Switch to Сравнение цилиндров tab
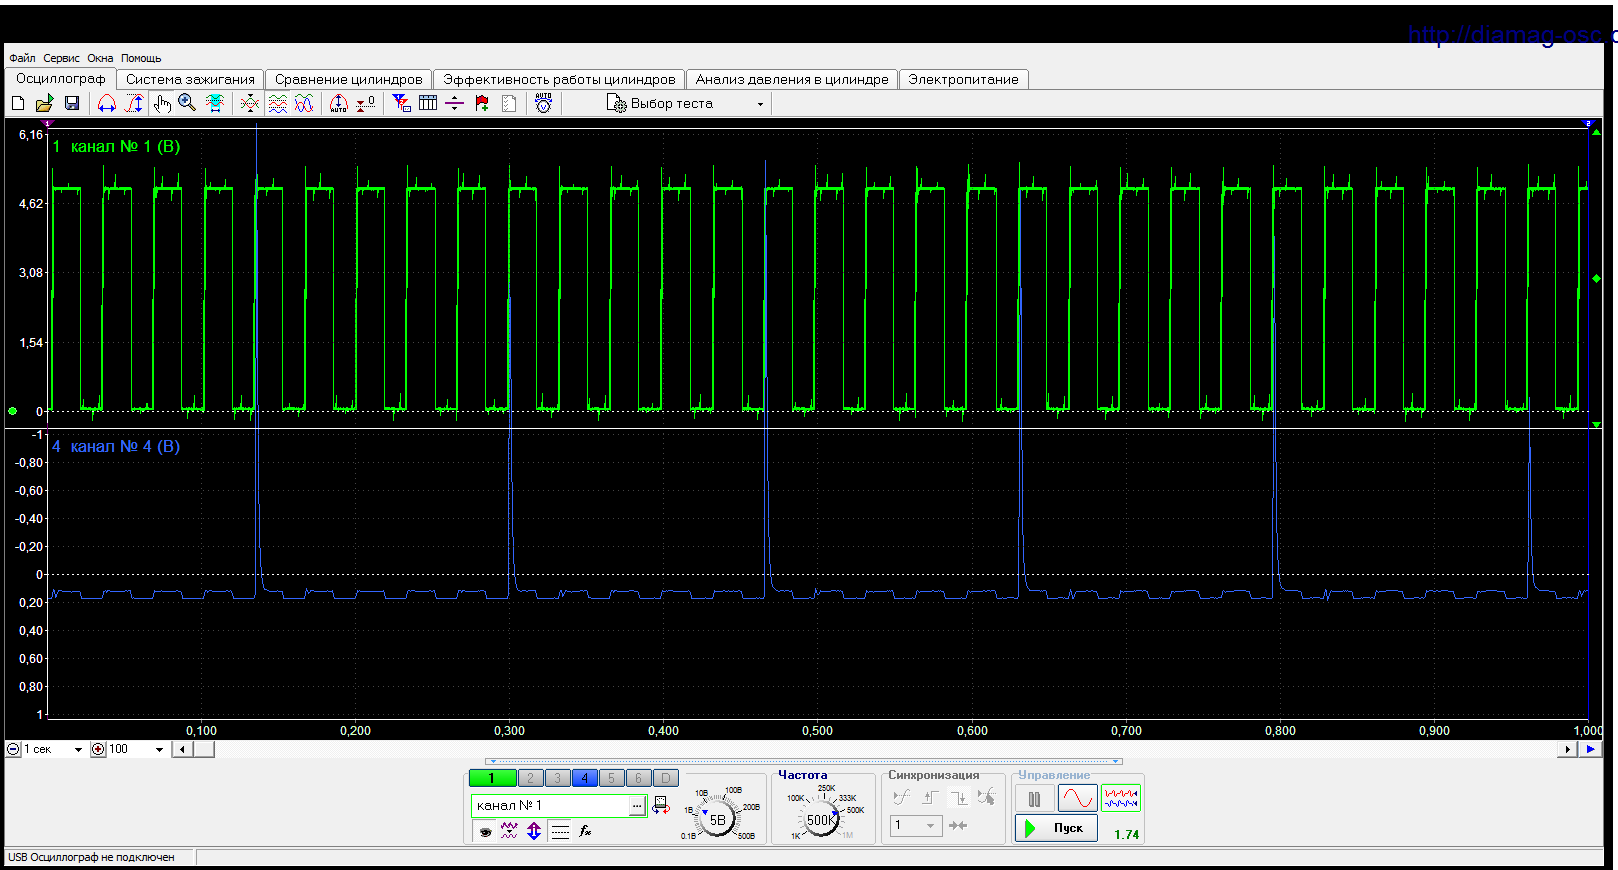The width and height of the screenshot is (1618, 870). point(349,79)
